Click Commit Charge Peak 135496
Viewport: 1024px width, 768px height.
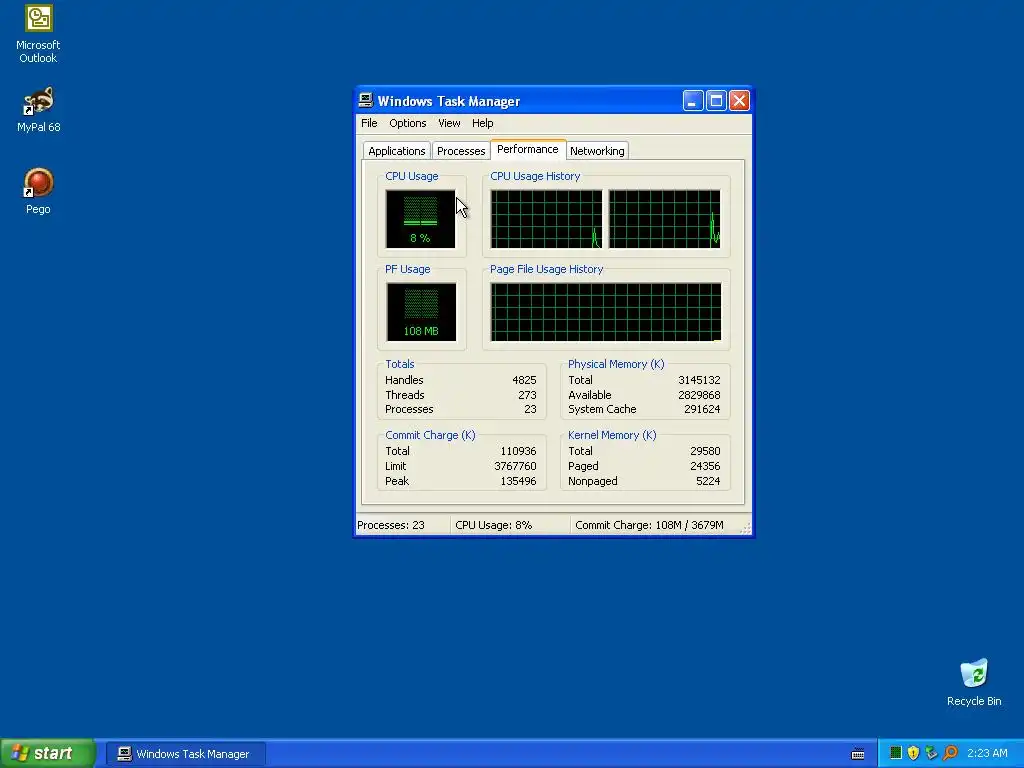[x=518, y=481]
